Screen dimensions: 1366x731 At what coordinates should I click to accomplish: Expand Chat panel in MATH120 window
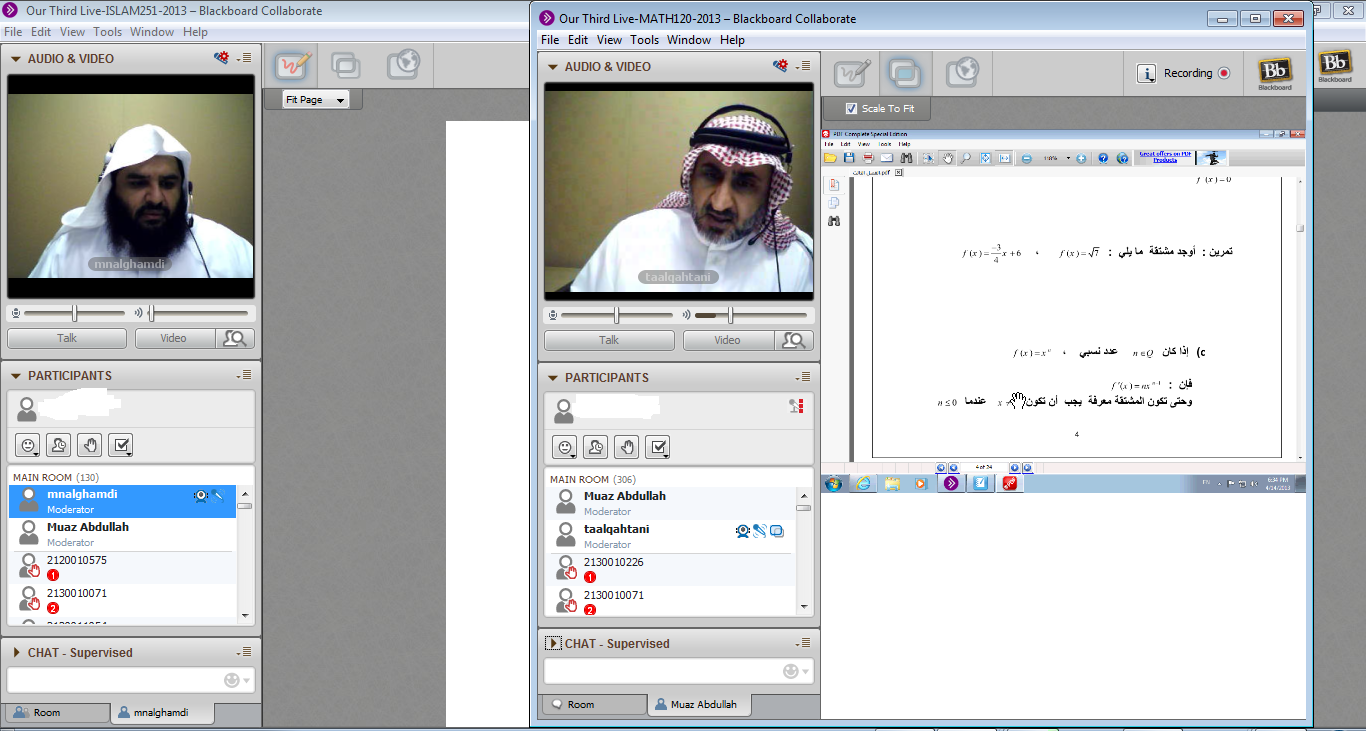552,643
